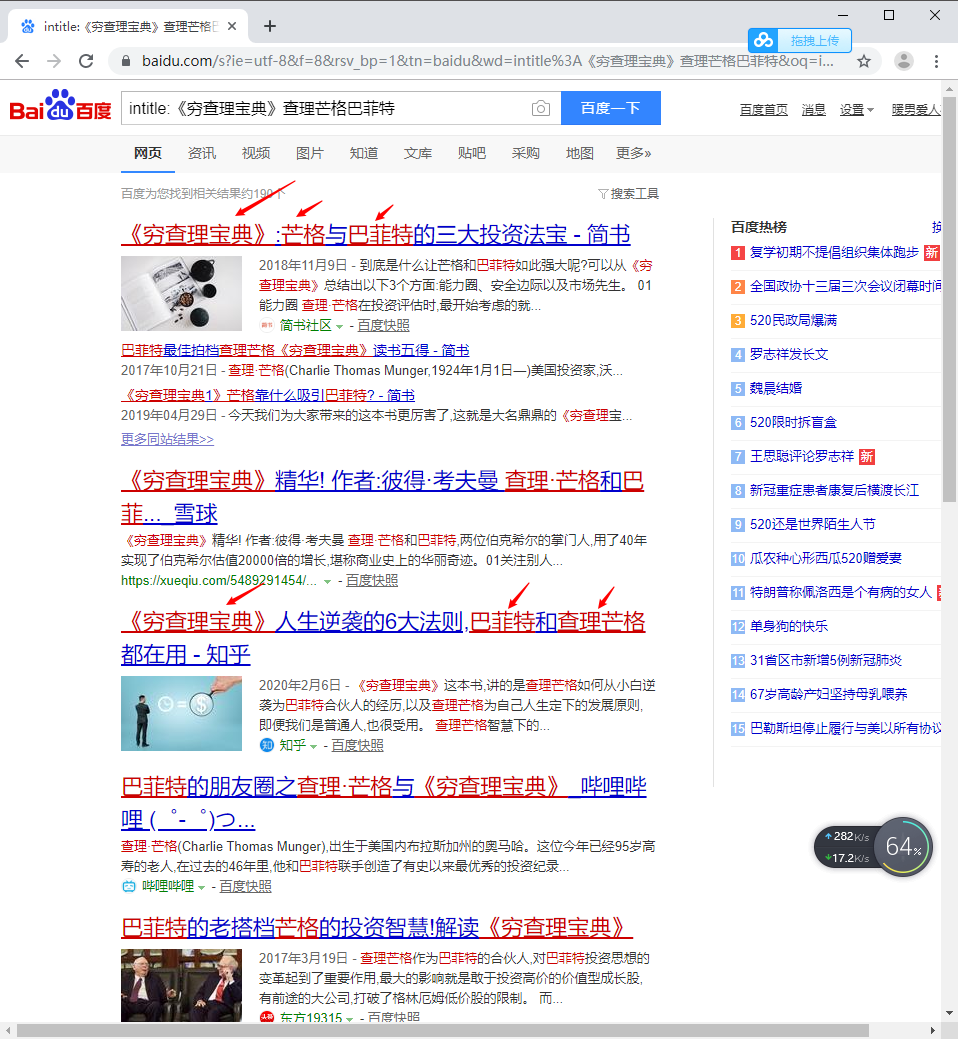Open 百度快照 for 简书 result
Viewport: 958px width, 1039px height.
tap(384, 325)
